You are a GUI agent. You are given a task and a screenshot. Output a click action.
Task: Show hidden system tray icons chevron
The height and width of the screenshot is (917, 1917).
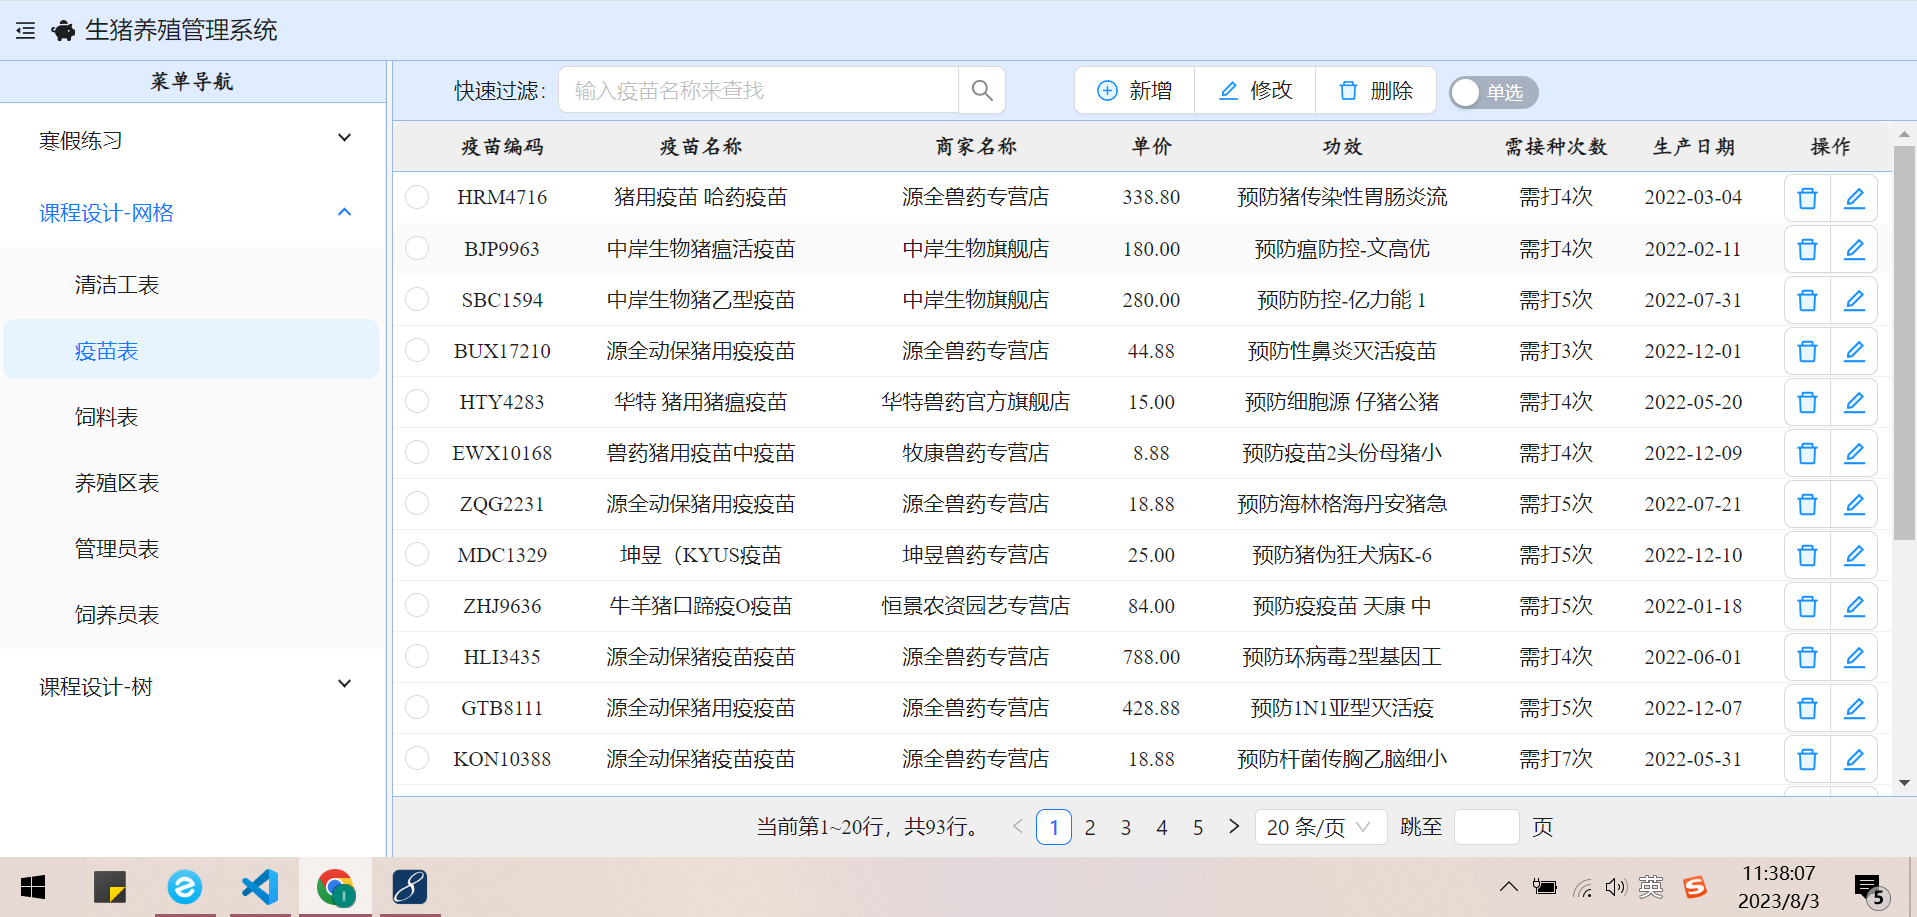pyautogui.click(x=1509, y=887)
